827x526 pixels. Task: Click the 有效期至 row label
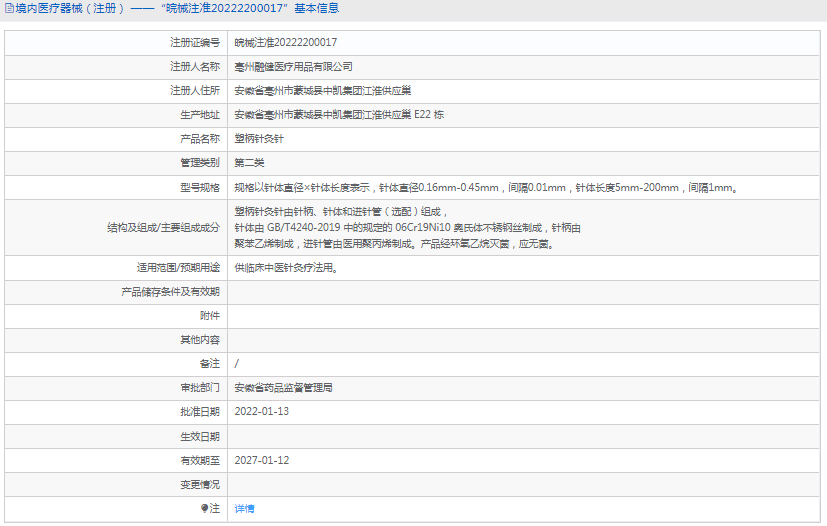coord(200,461)
